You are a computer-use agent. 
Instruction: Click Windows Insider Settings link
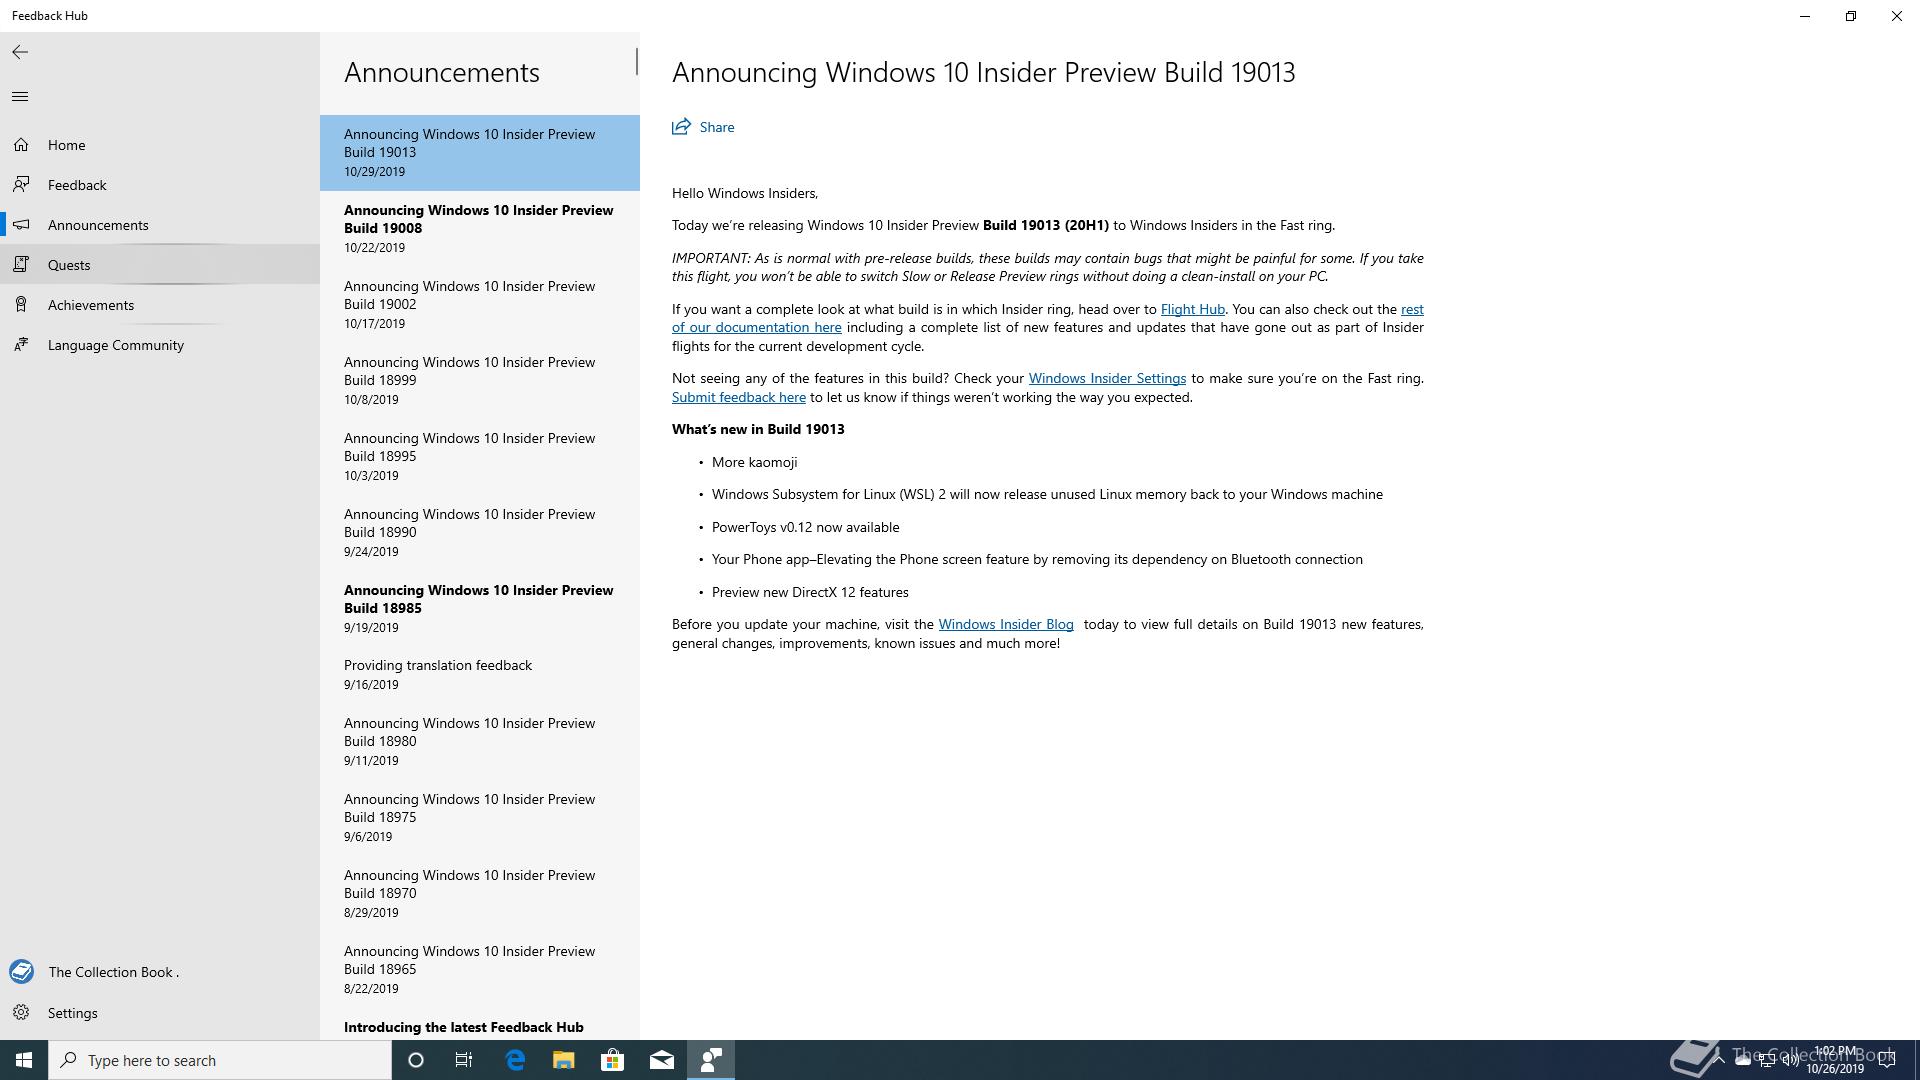[1107, 378]
